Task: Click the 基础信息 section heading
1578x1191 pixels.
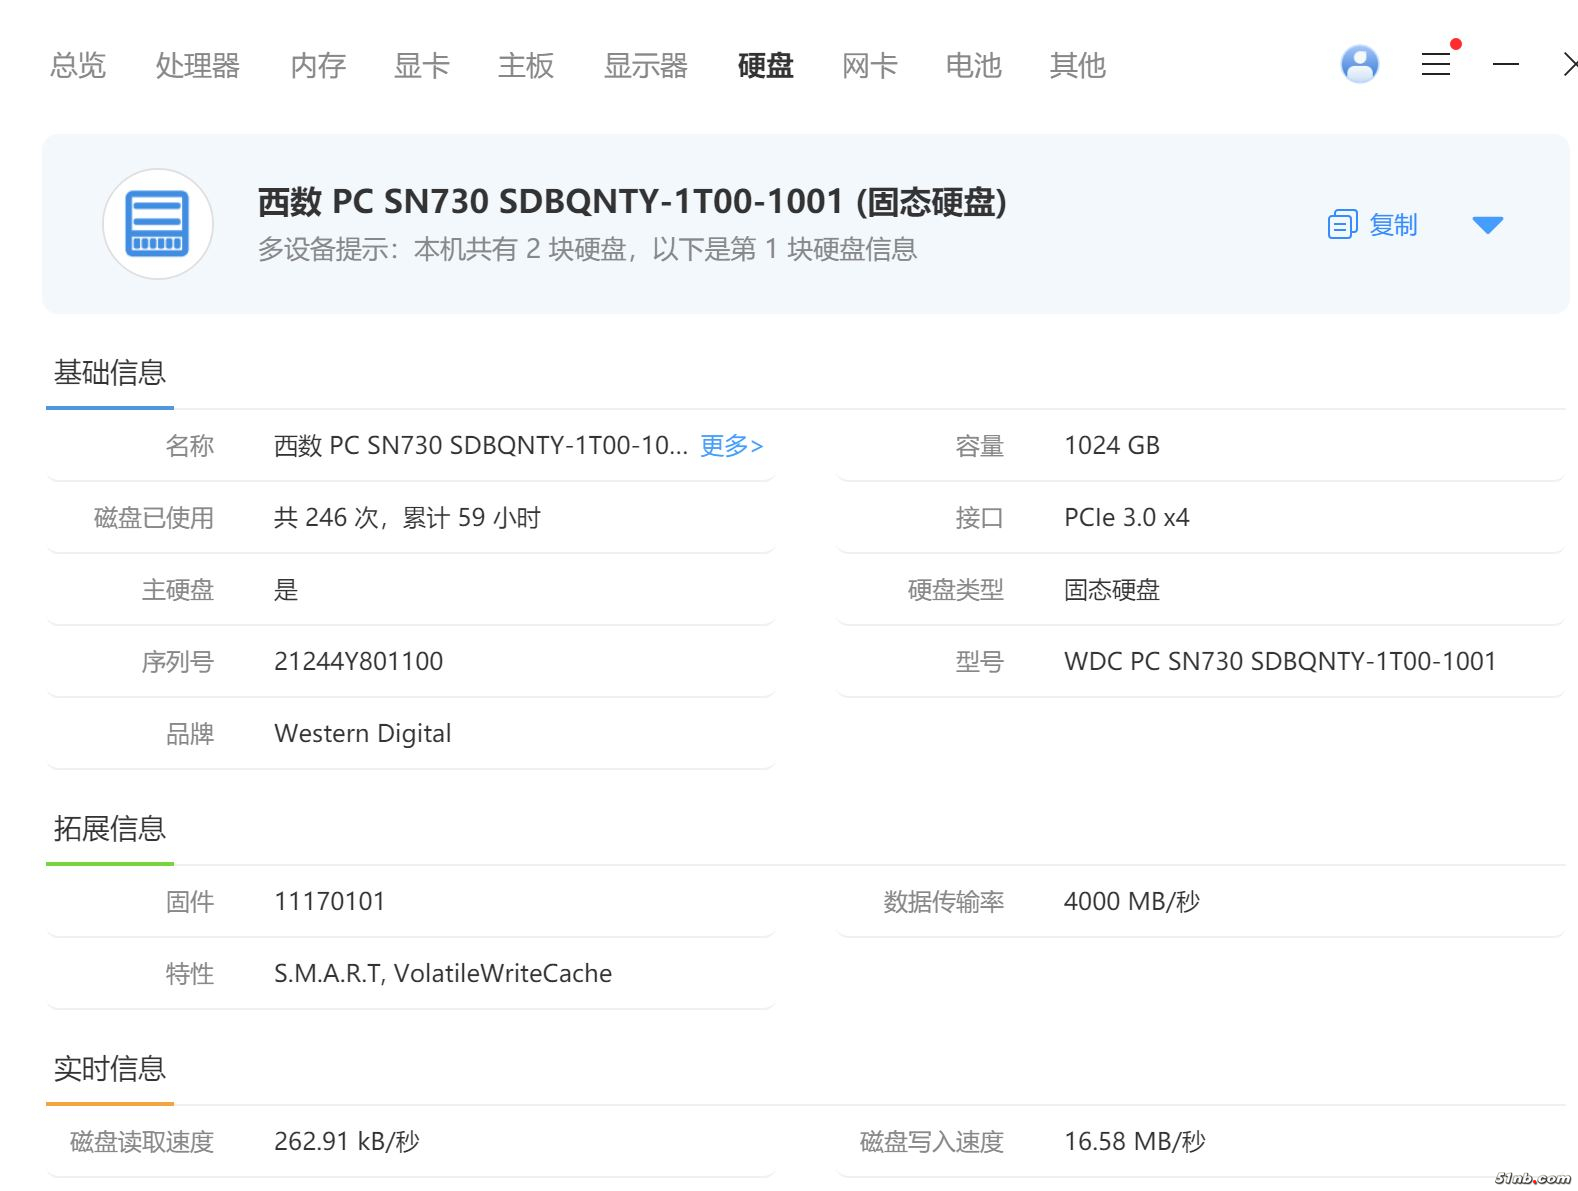Action: 110,373
